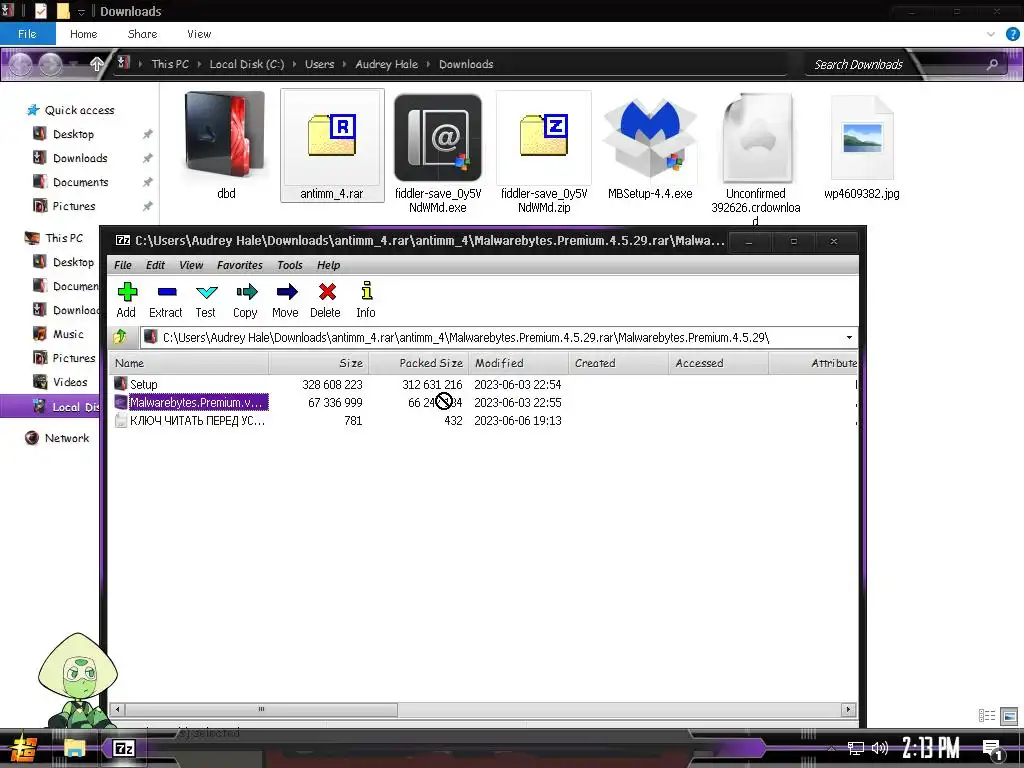Open Documents under Quick access

click(80, 182)
